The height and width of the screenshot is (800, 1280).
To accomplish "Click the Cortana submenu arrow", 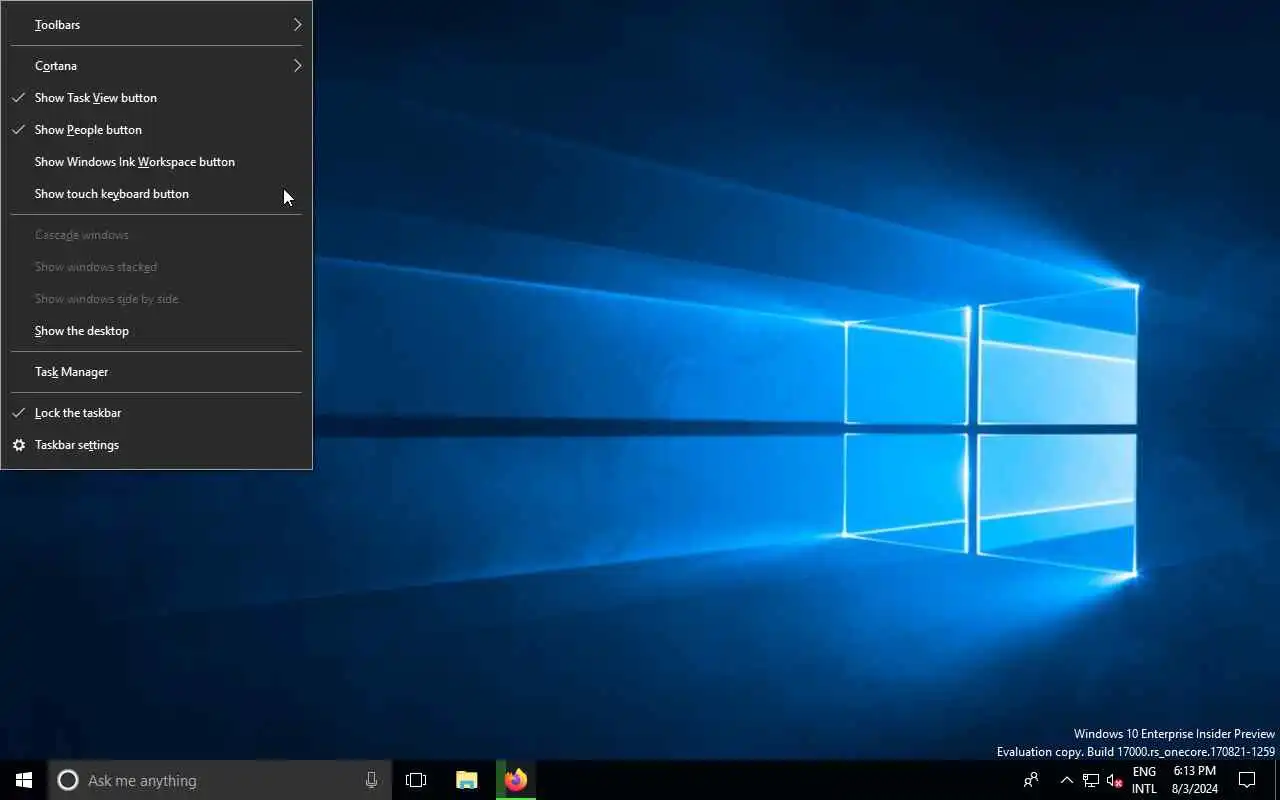I will [x=297, y=66].
